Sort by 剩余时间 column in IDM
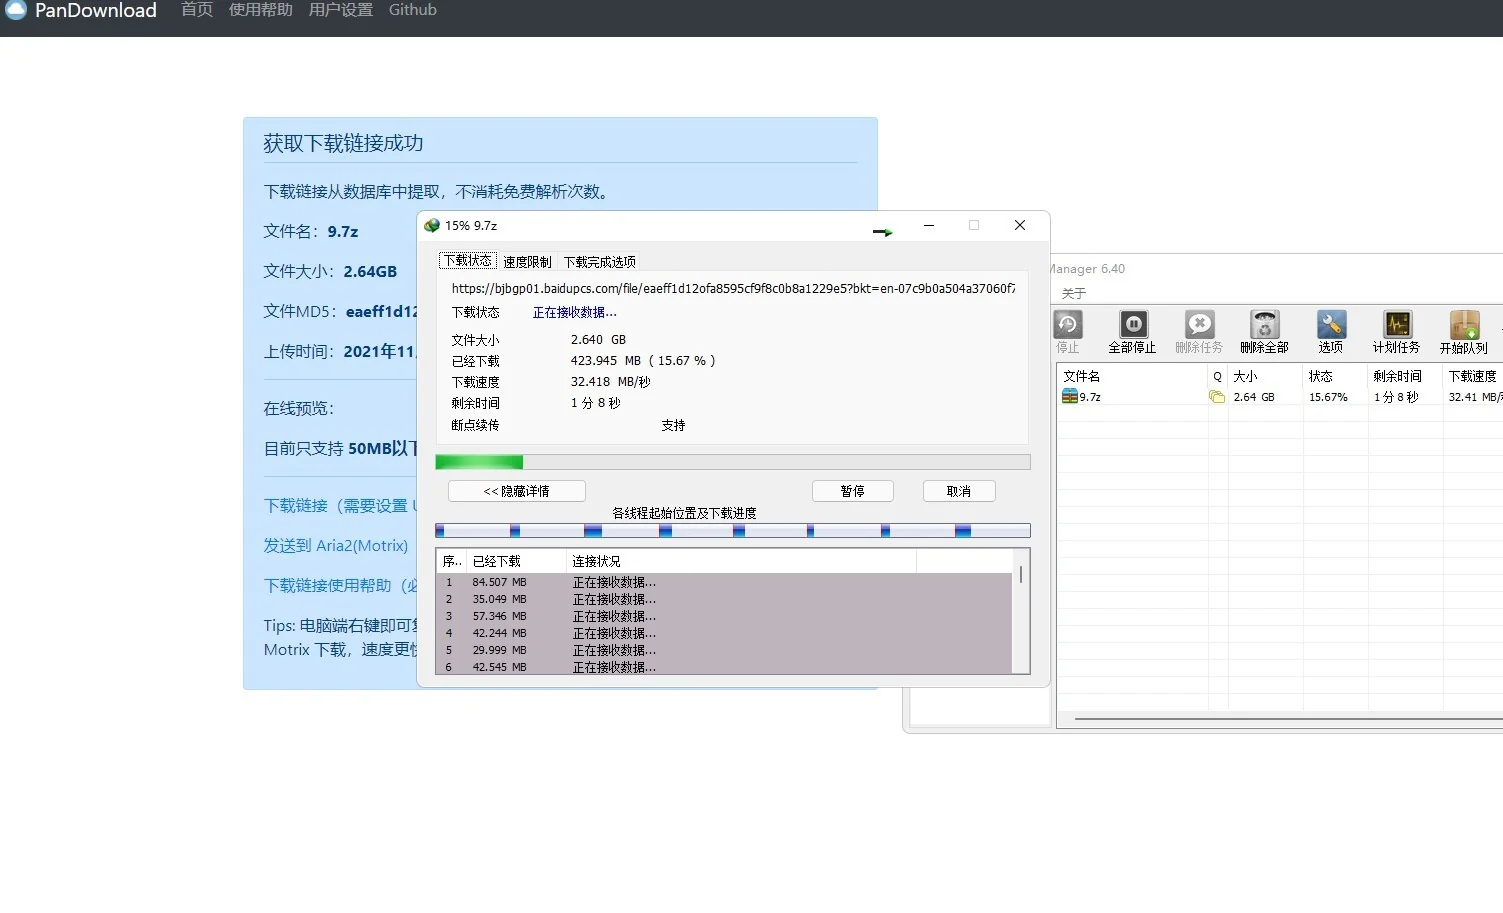This screenshot has width=1503, height=913. click(x=1405, y=376)
